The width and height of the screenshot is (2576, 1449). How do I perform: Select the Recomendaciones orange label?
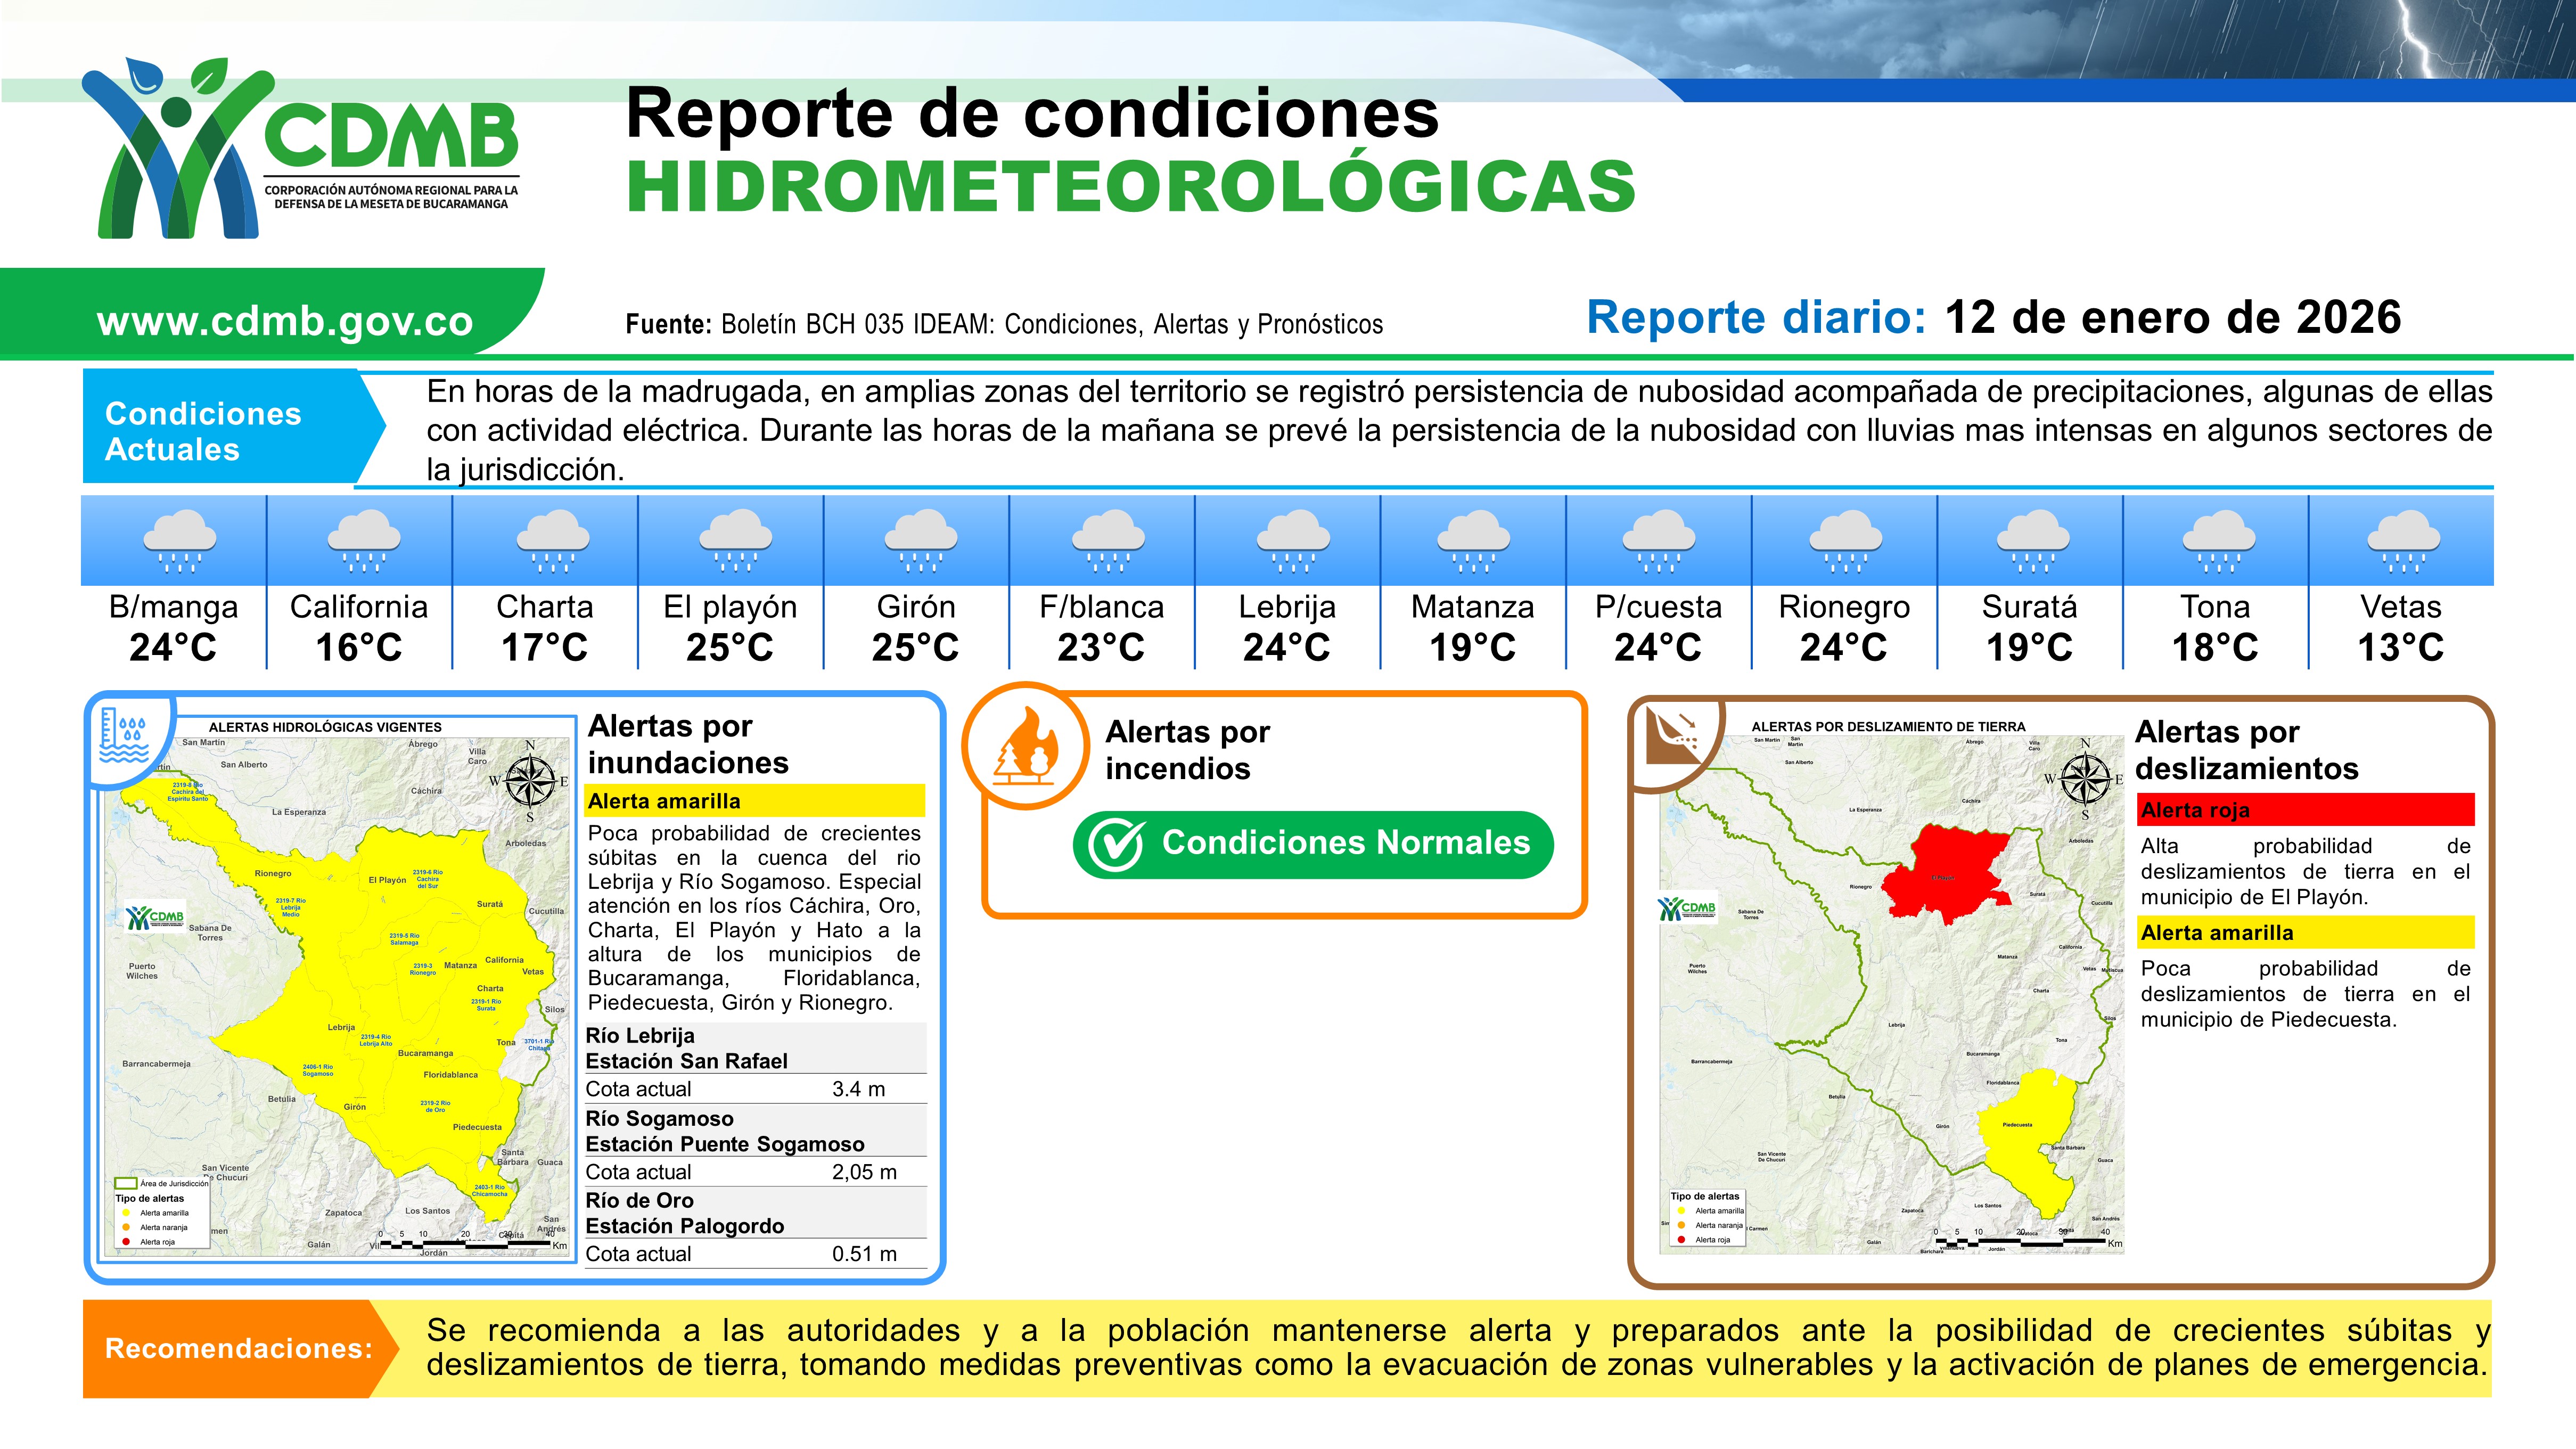pyautogui.click(x=238, y=1348)
